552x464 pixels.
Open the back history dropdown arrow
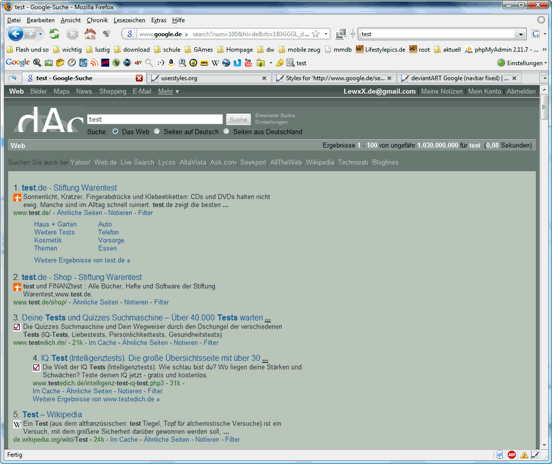(41, 34)
